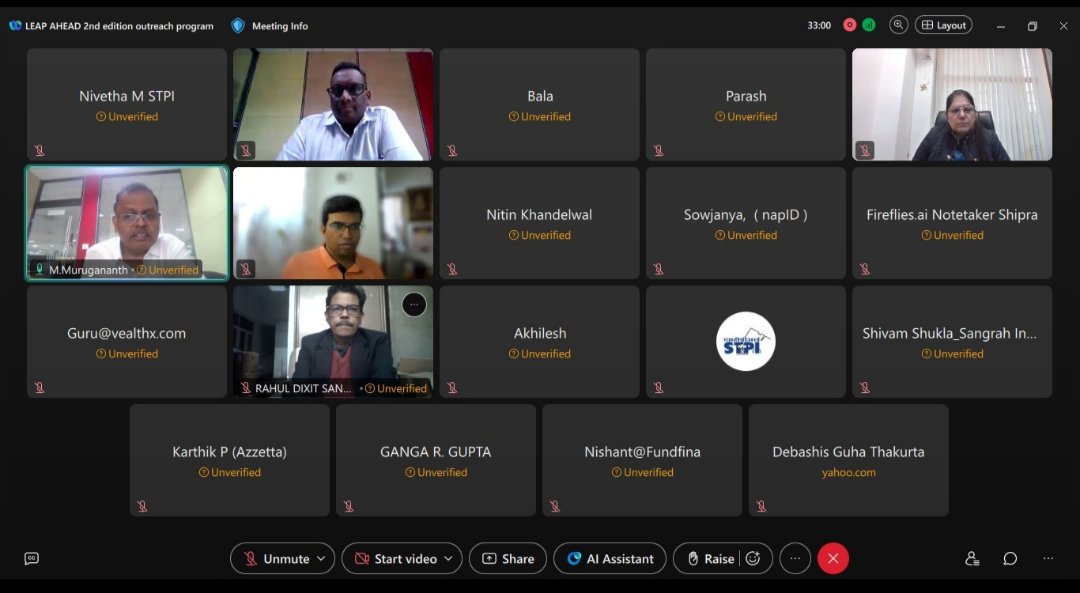Click muted mic icon on Shivam Shukla tile
1080x593 pixels.
pos(865,388)
